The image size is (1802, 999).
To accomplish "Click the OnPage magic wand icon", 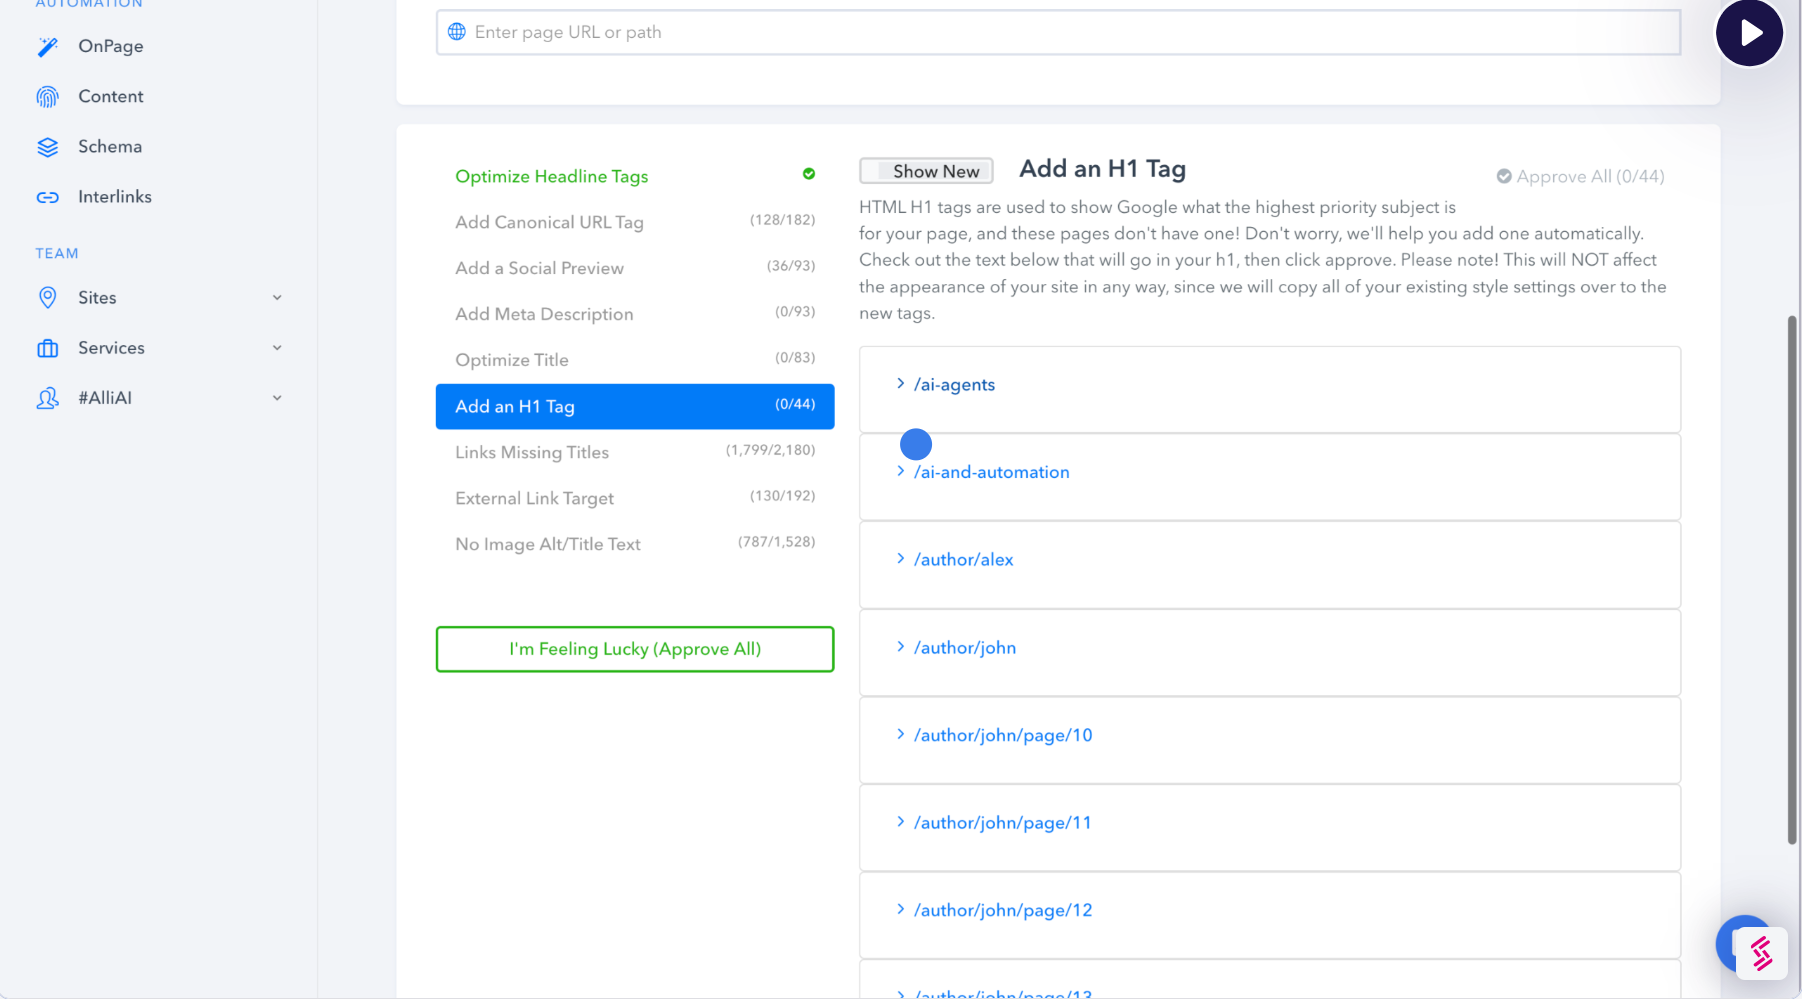I will (x=47, y=46).
